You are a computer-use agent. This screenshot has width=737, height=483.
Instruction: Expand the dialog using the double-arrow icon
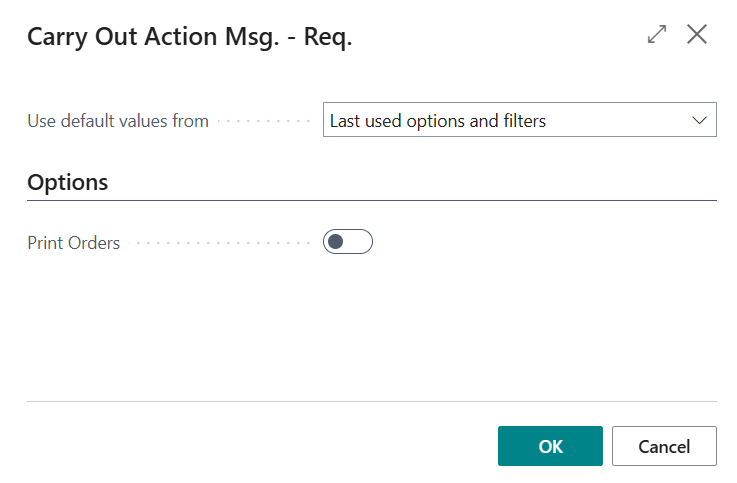(657, 34)
